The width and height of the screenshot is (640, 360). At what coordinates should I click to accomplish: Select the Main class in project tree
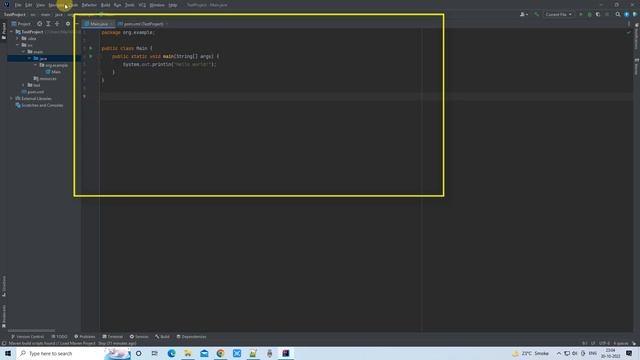coord(53,72)
